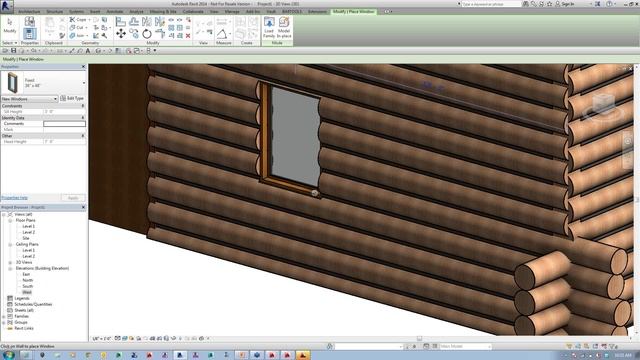Open the Select panel dropdown
Screen dimensions: 640x360
[x=9, y=43]
